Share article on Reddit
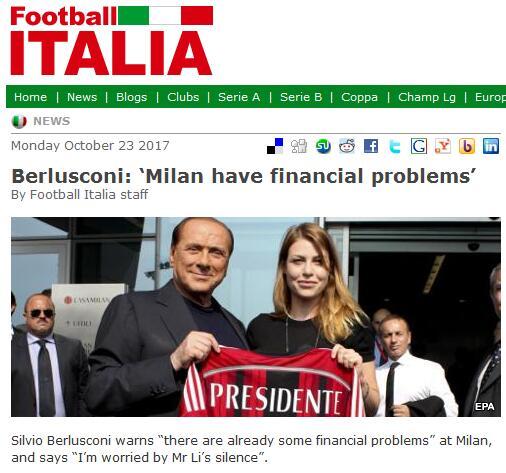The image size is (506, 473). [347, 146]
